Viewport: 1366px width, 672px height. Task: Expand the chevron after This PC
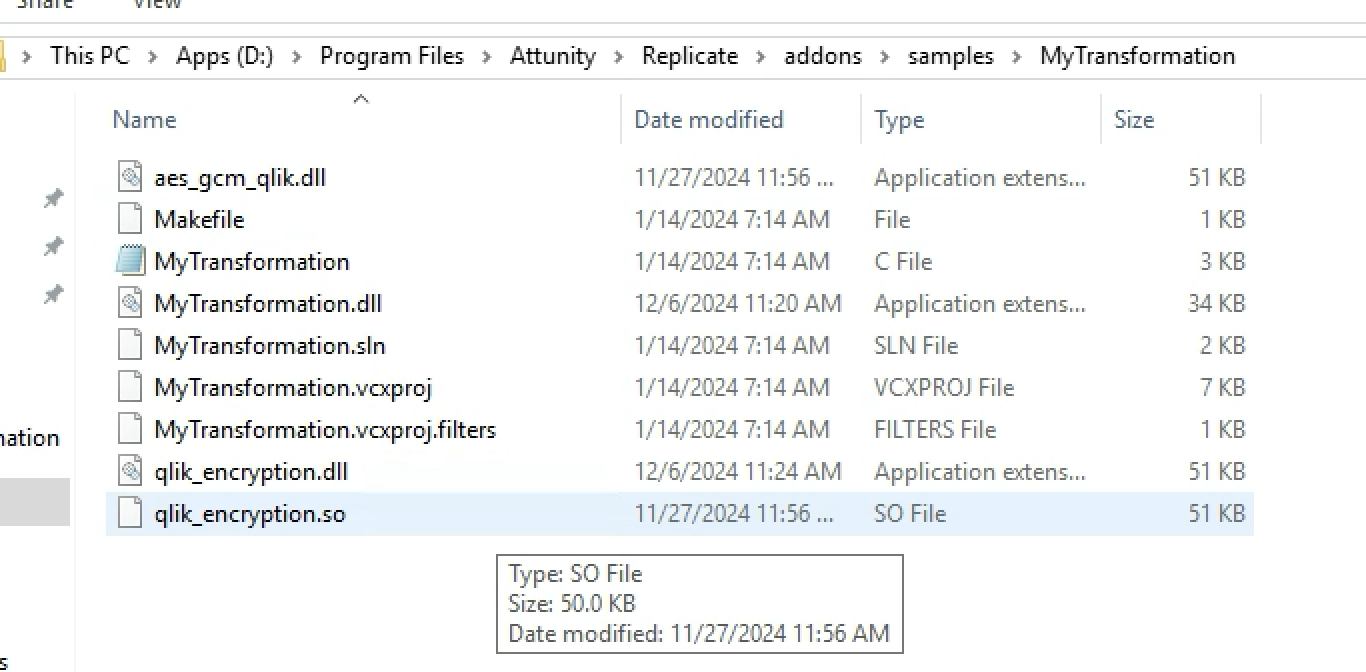pyautogui.click(x=153, y=57)
